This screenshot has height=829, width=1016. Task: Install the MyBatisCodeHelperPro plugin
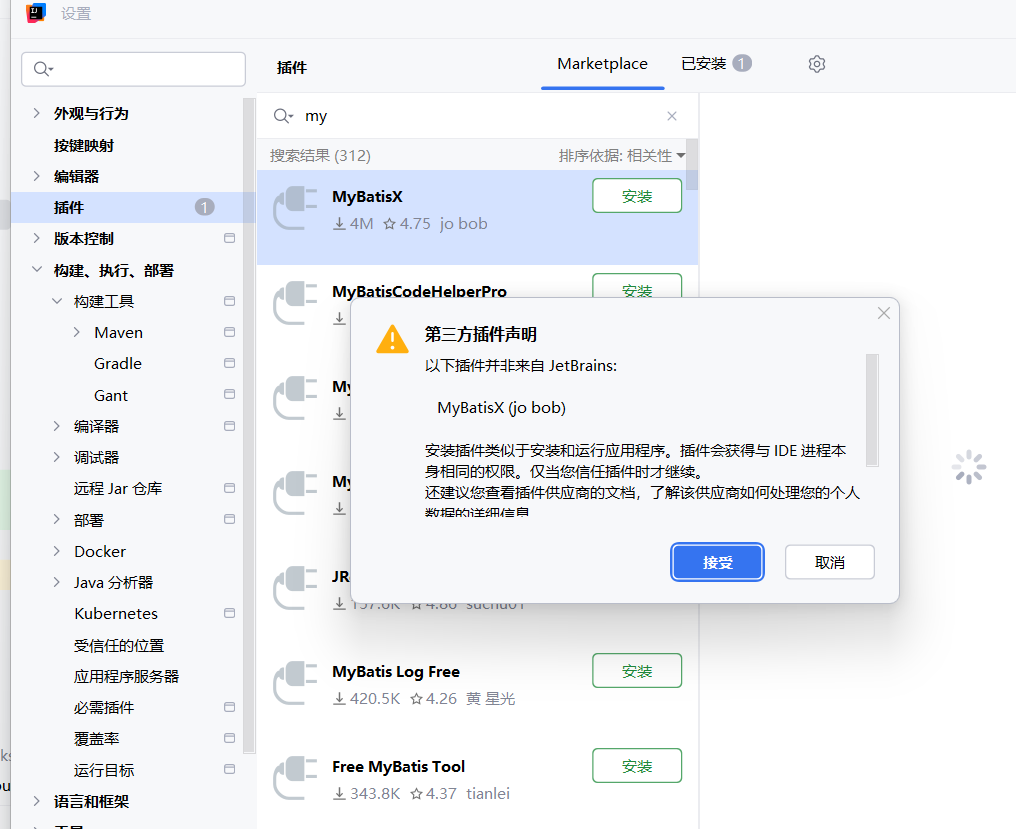tap(637, 286)
